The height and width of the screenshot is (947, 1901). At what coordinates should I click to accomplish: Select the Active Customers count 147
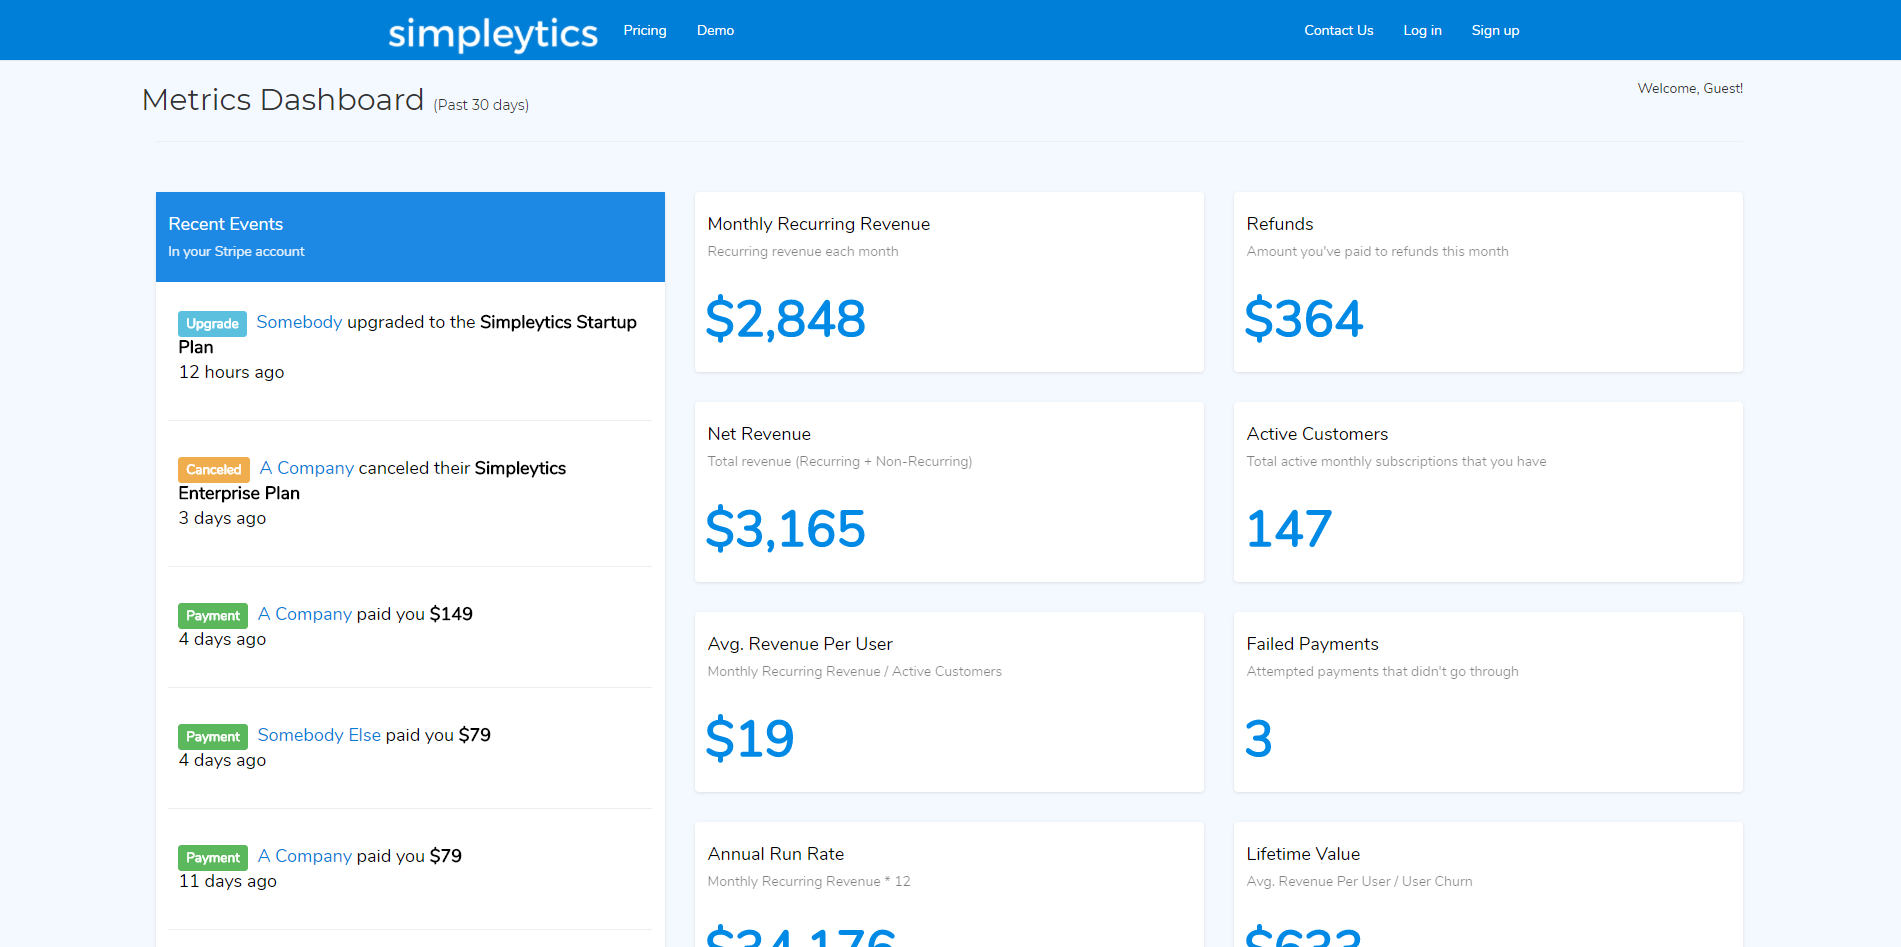tap(1288, 528)
